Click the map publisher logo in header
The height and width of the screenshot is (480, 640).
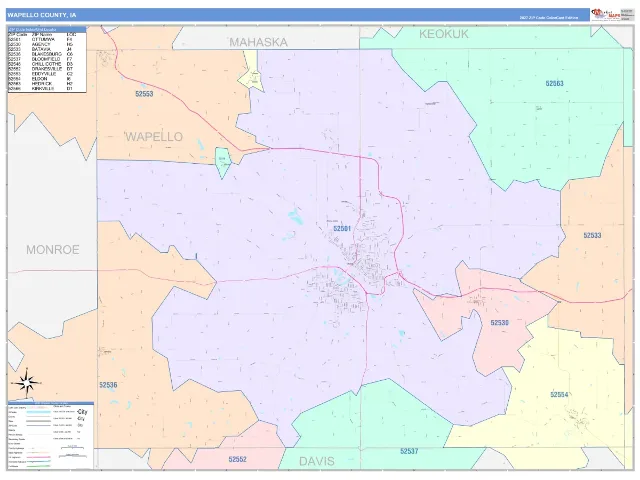click(606, 15)
